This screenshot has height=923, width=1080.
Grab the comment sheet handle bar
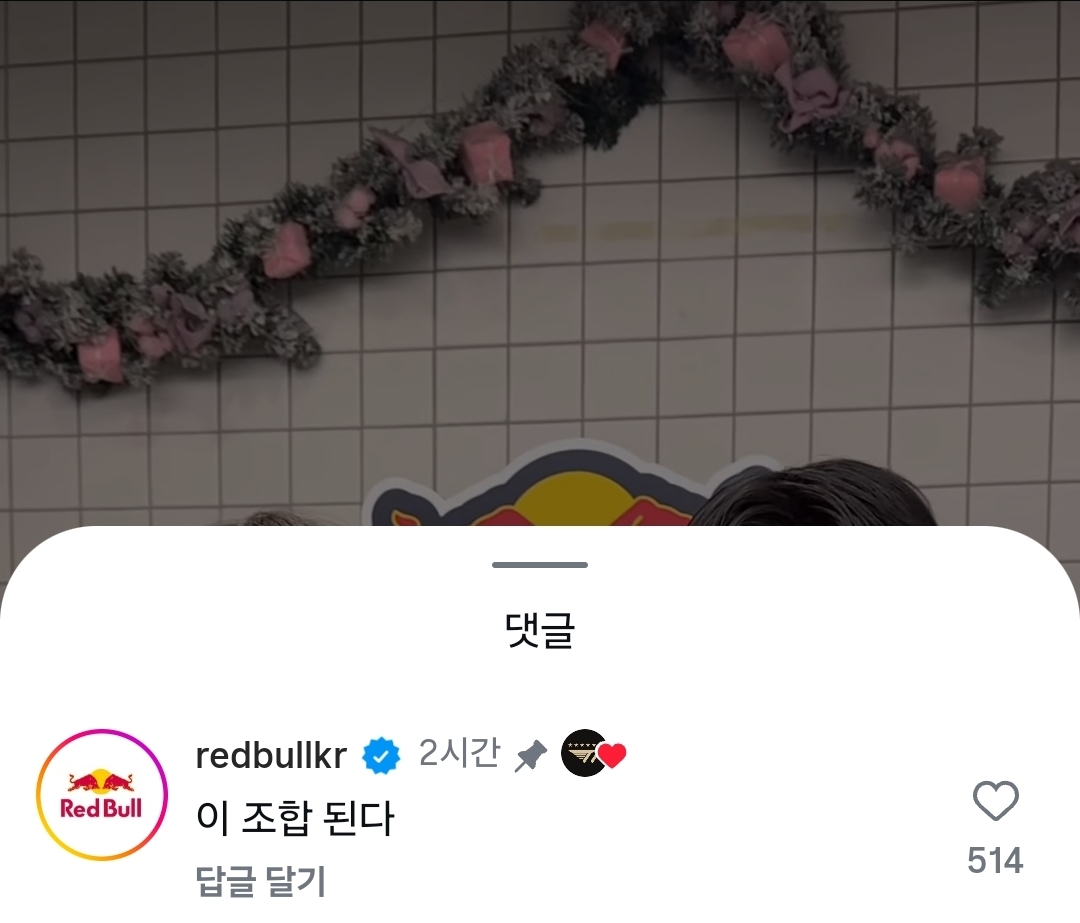[x=540, y=565]
